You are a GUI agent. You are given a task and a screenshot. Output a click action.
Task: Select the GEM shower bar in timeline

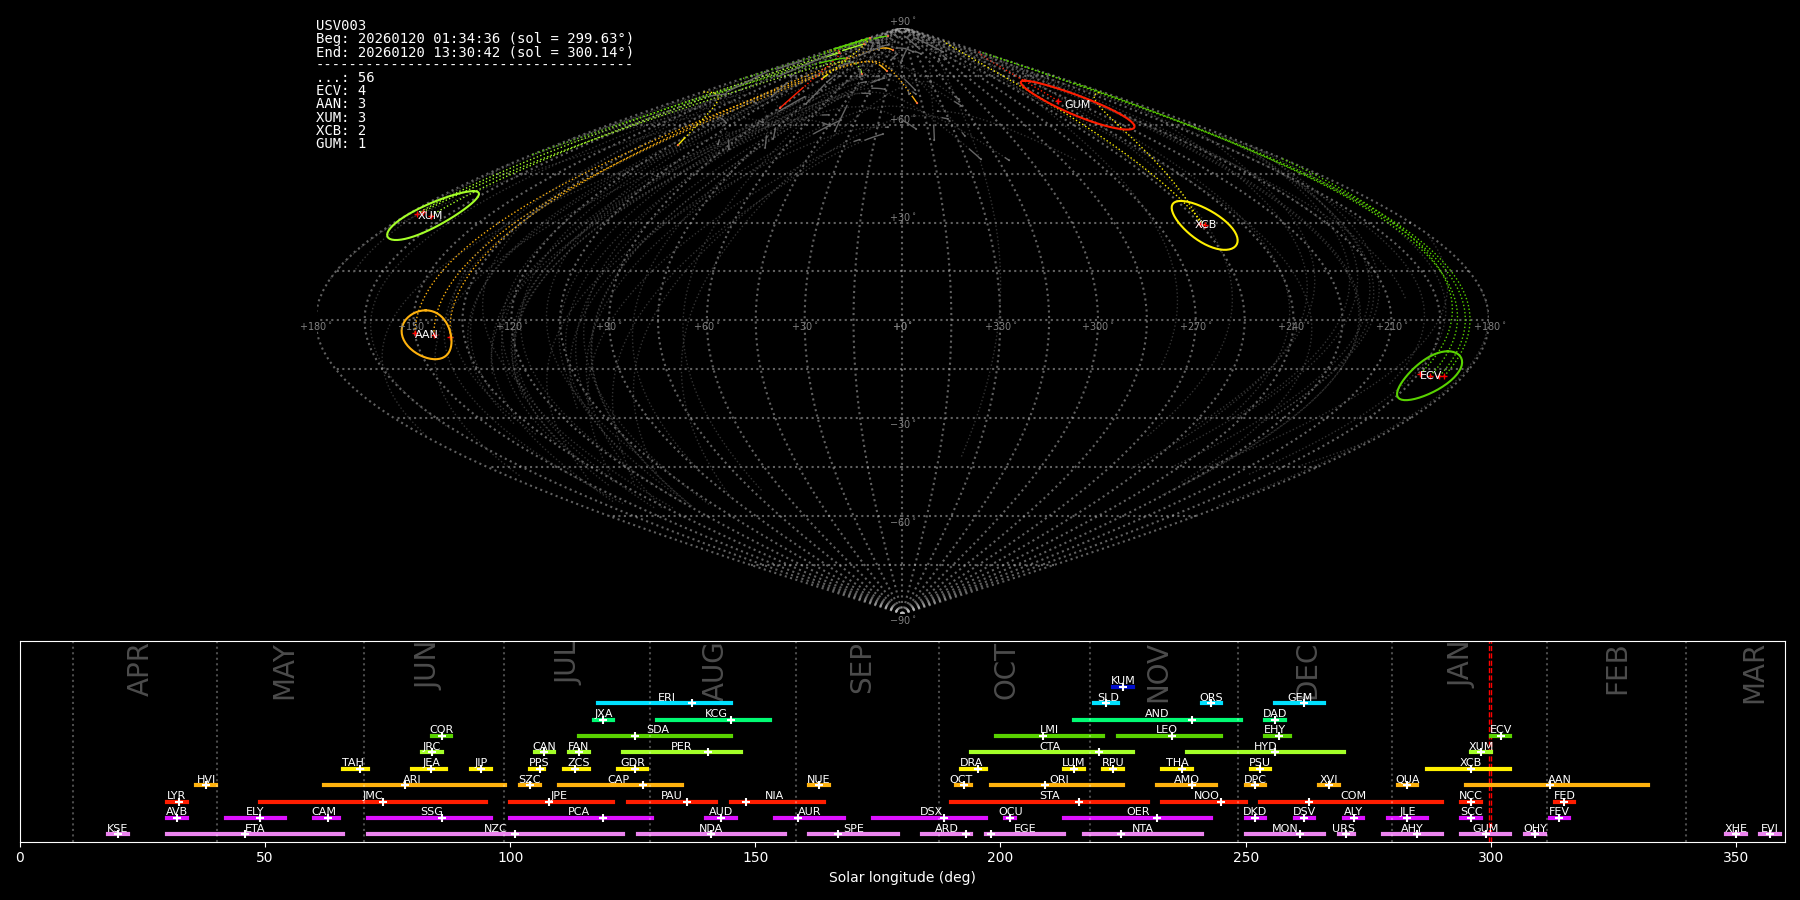tap(1299, 703)
